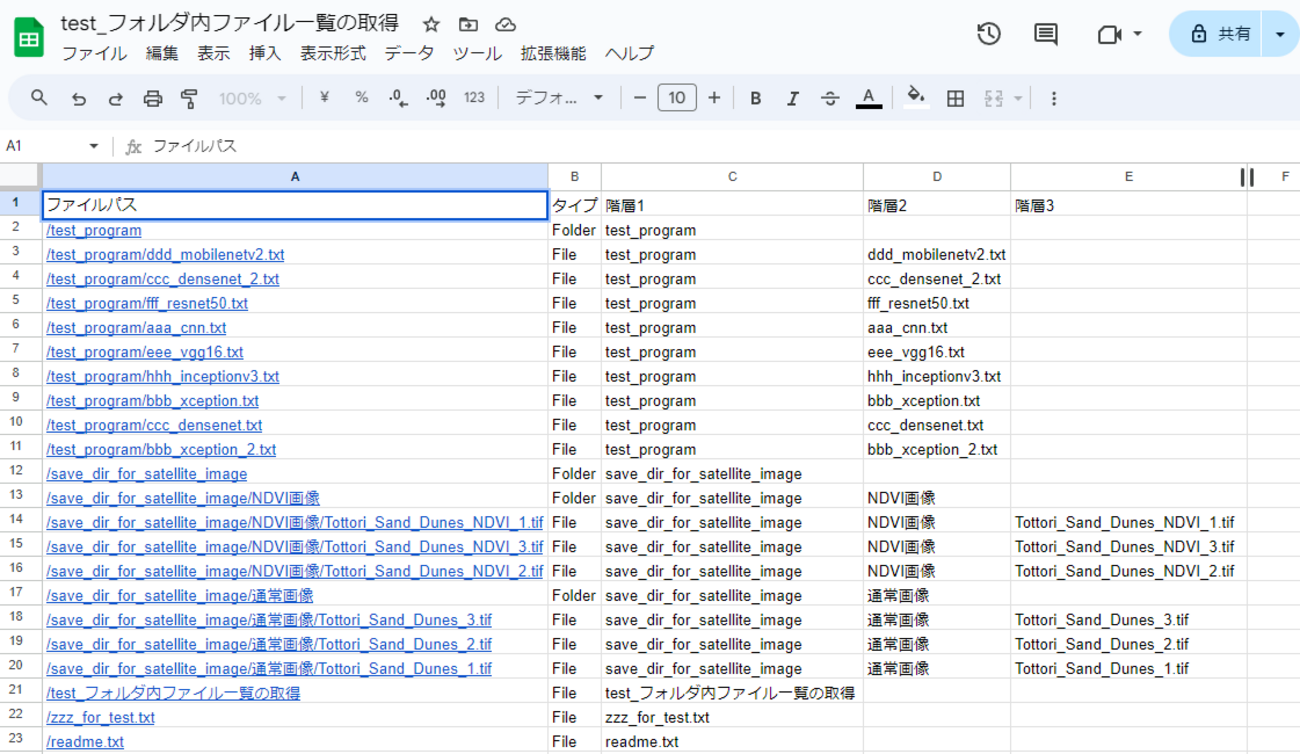Select the paint format roller icon

tap(189, 98)
